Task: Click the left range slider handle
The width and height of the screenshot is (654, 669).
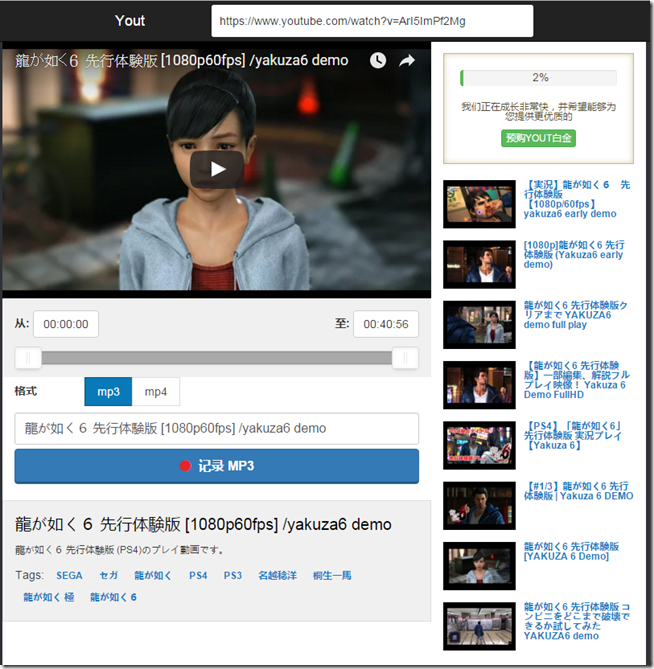Action: pos(28,358)
